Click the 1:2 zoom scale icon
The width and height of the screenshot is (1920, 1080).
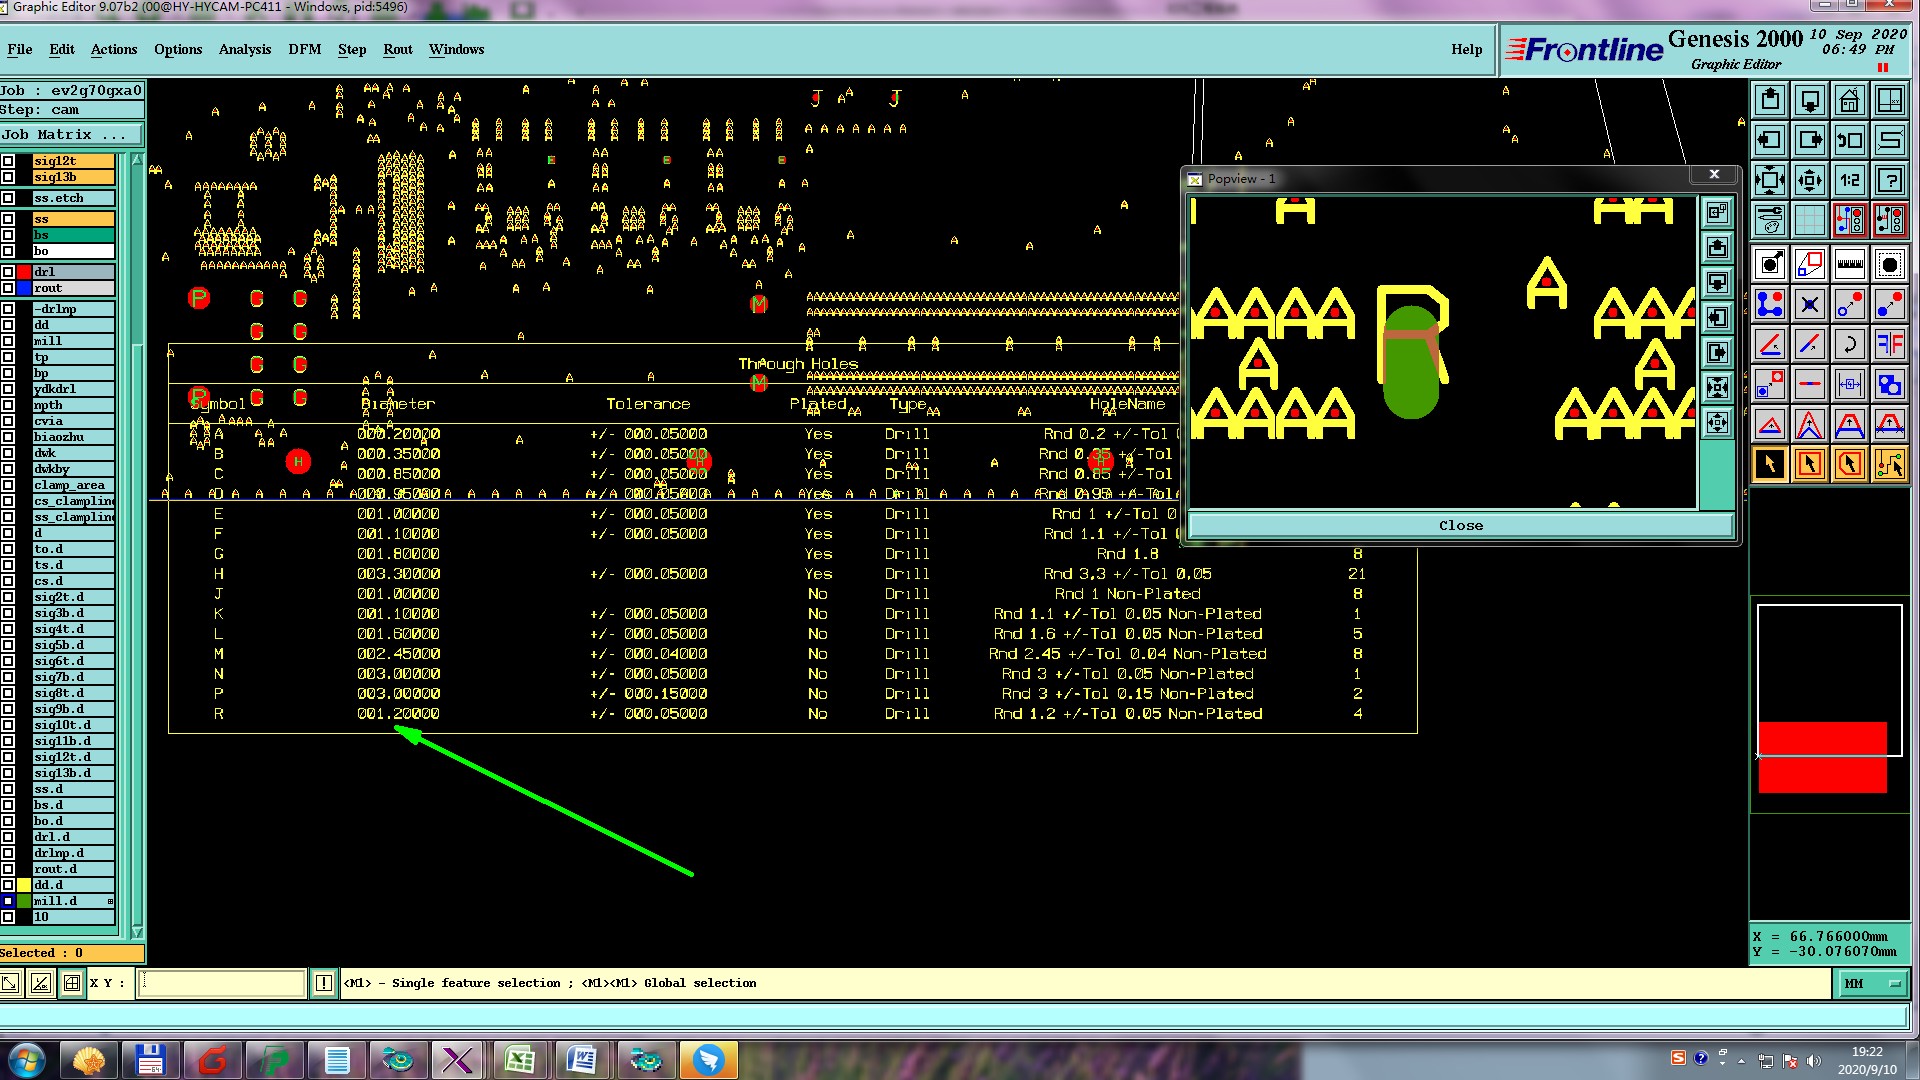(1849, 181)
